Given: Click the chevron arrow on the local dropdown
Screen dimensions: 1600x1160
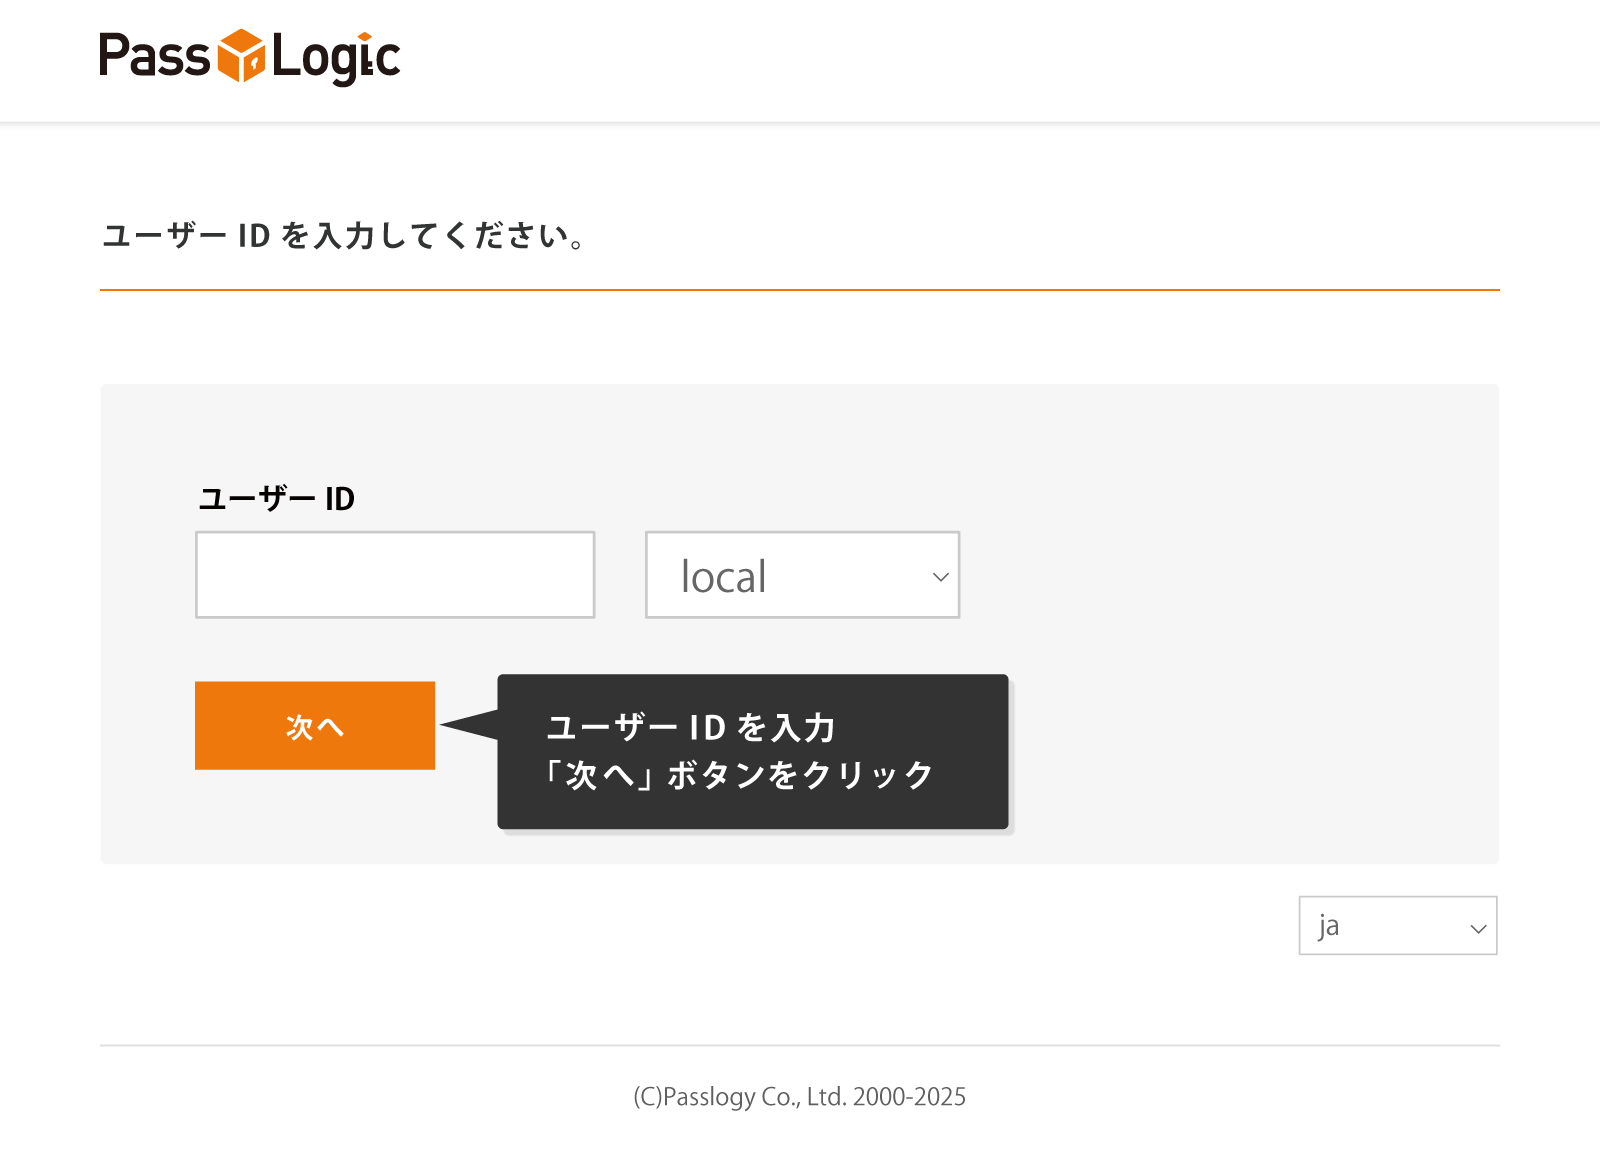Looking at the screenshot, I should coord(940,577).
